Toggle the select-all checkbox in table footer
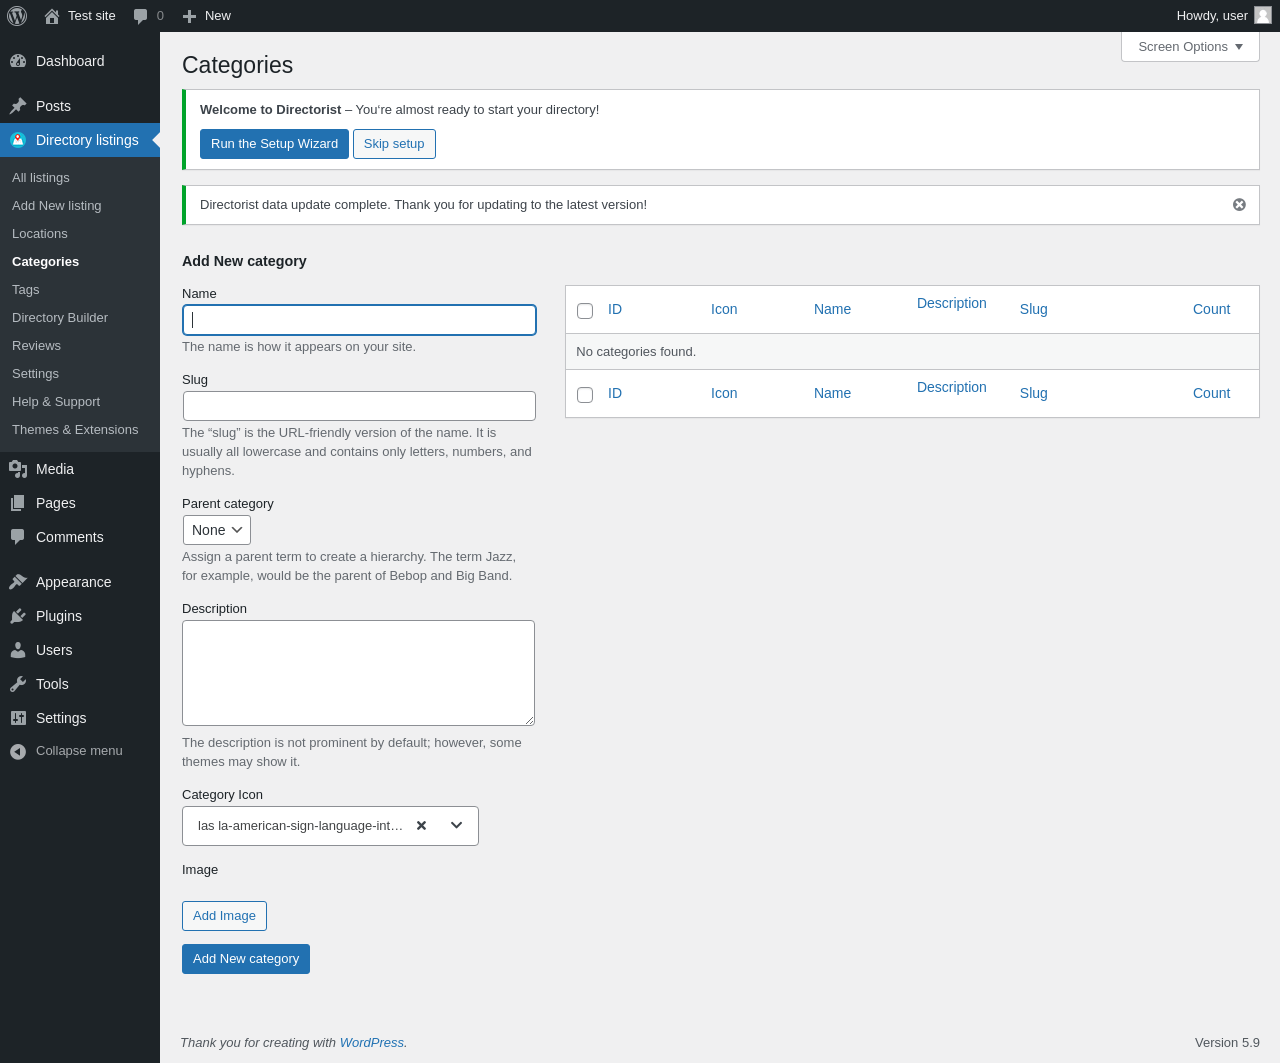This screenshot has height=1063, width=1280. (x=585, y=395)
